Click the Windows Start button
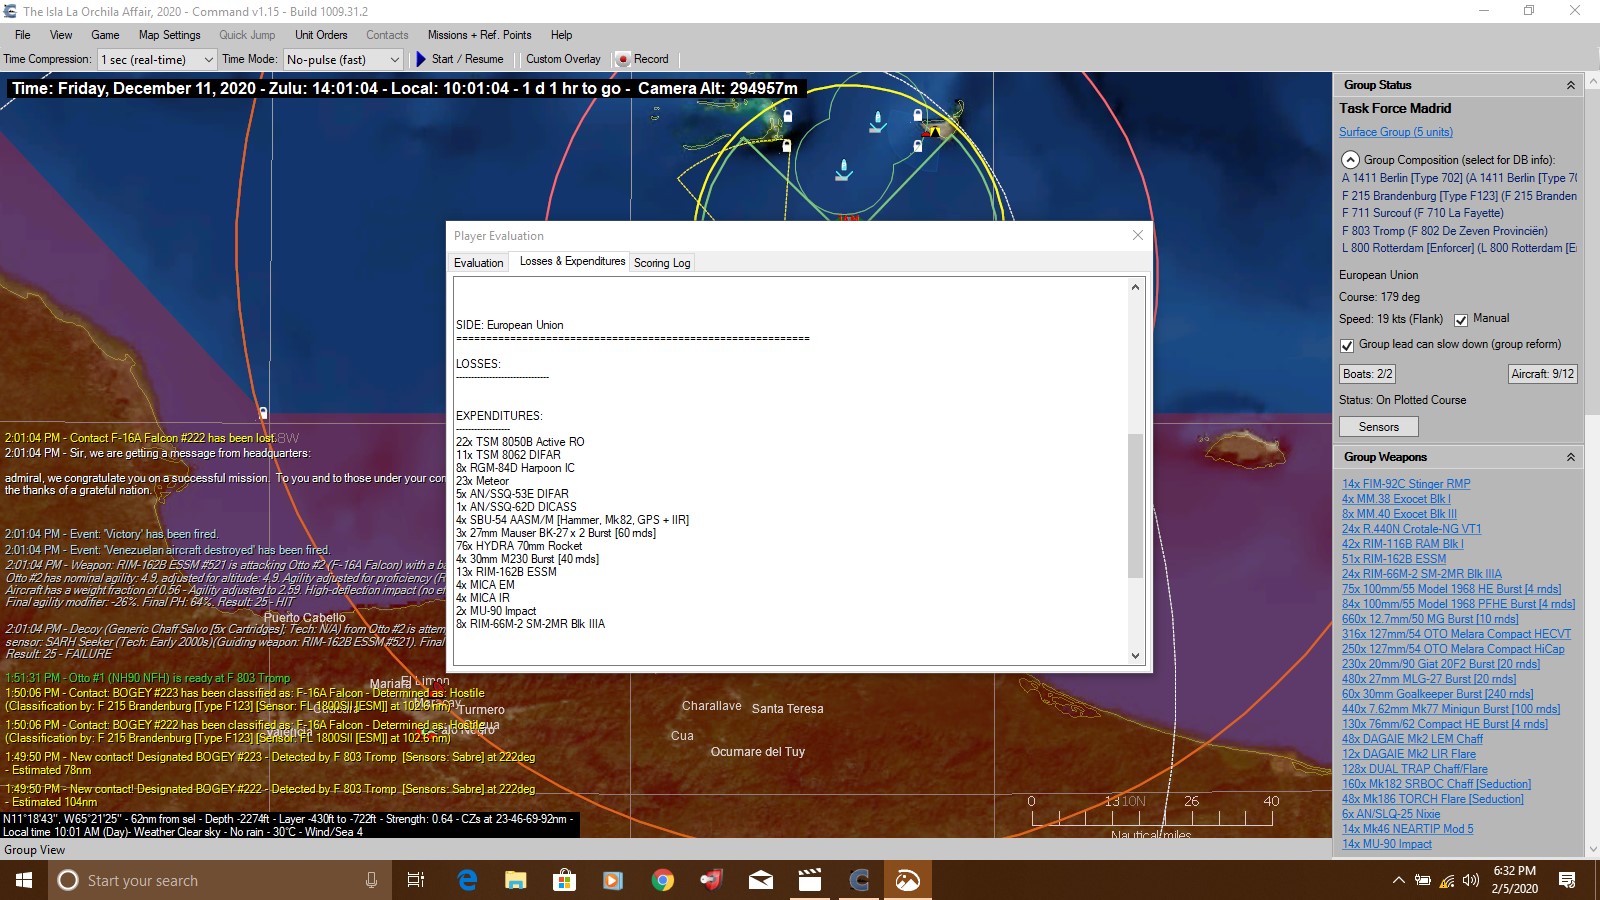 pyautogui.click(x=24, y=880)
